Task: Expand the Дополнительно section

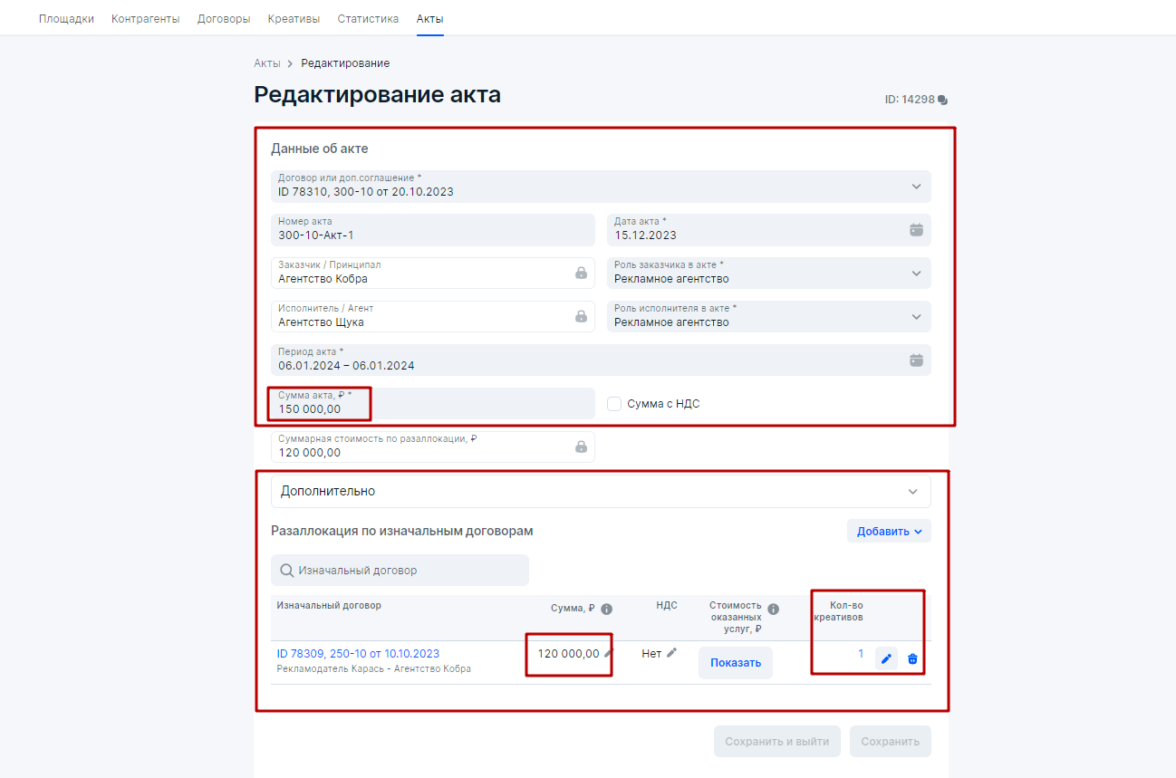Action: point(911,491)
